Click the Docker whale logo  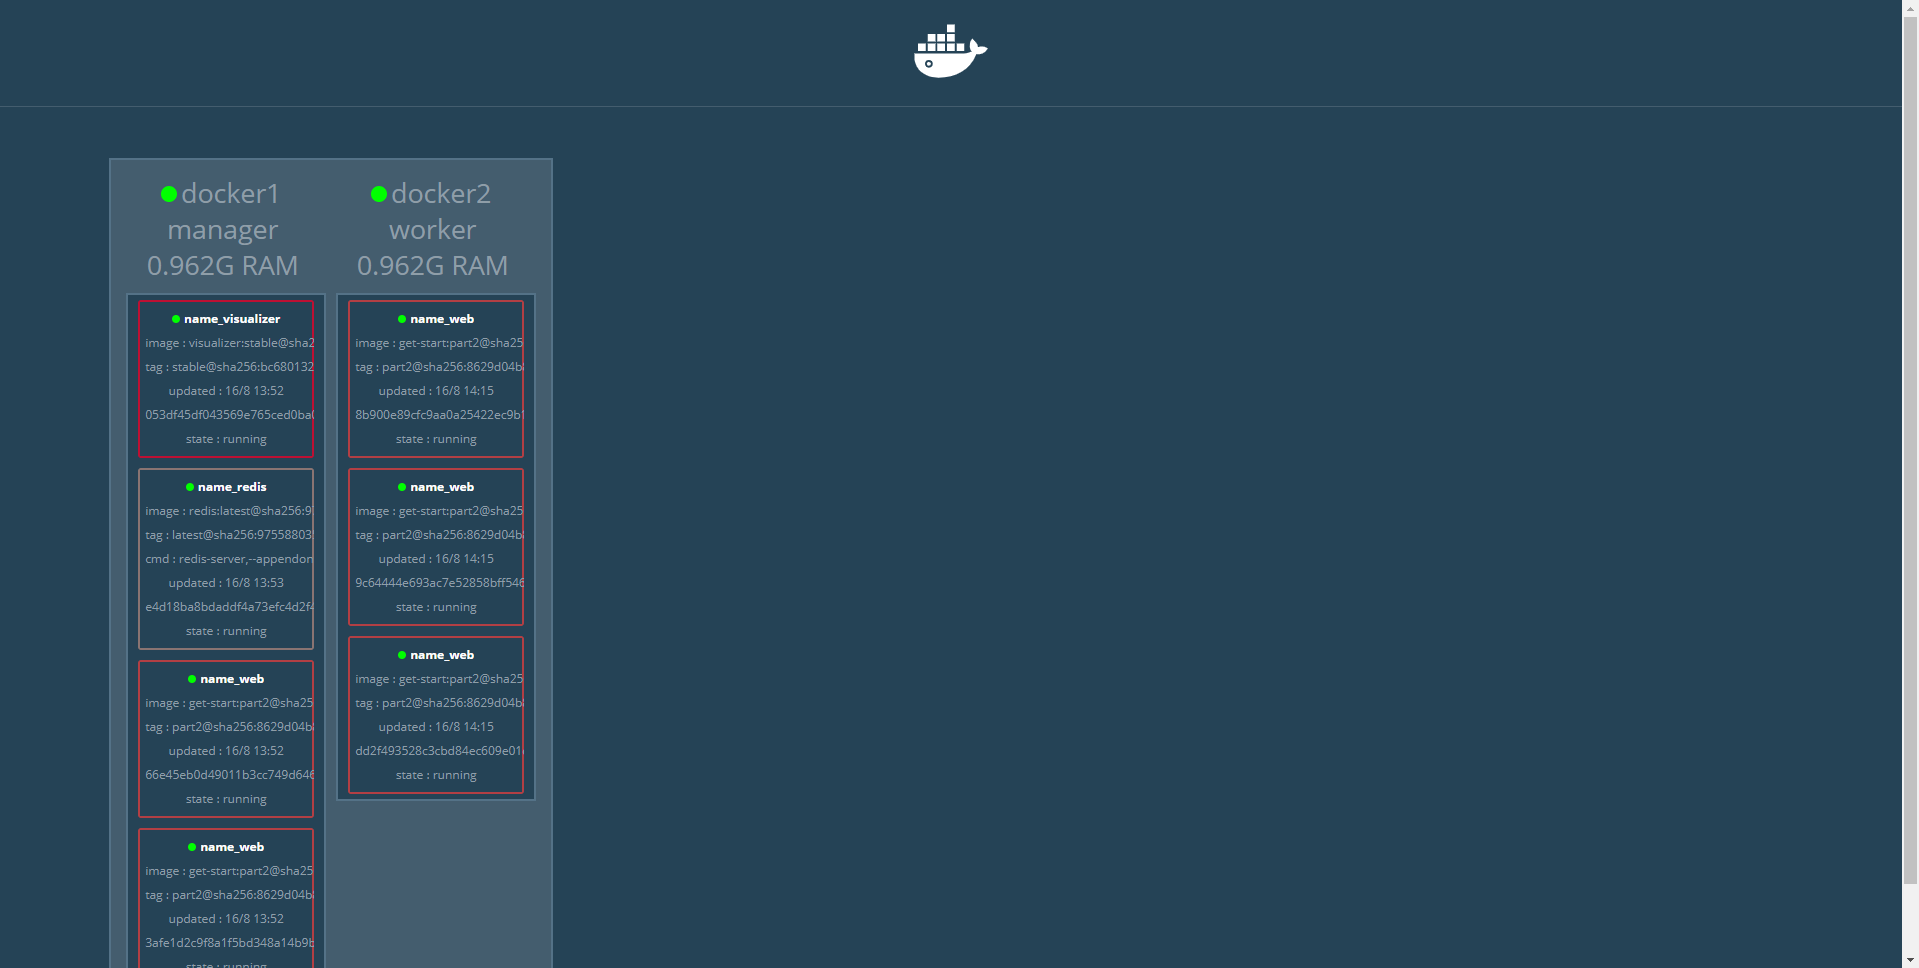[950, 51]
